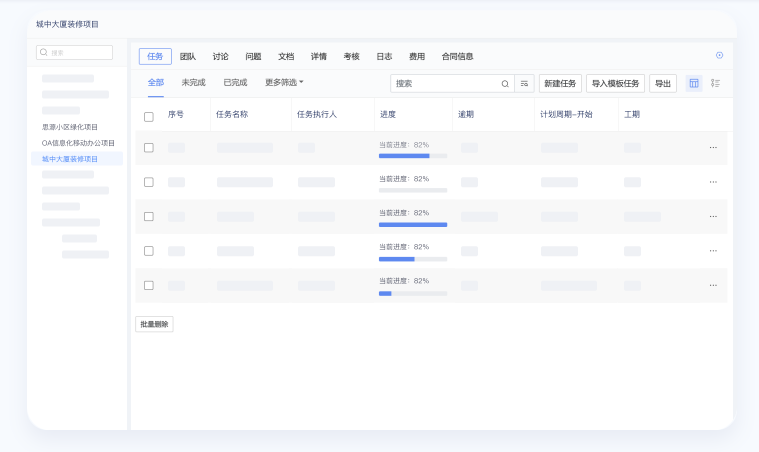Open 思源小区绿化项目 in the sidebar

click(70, 127)
